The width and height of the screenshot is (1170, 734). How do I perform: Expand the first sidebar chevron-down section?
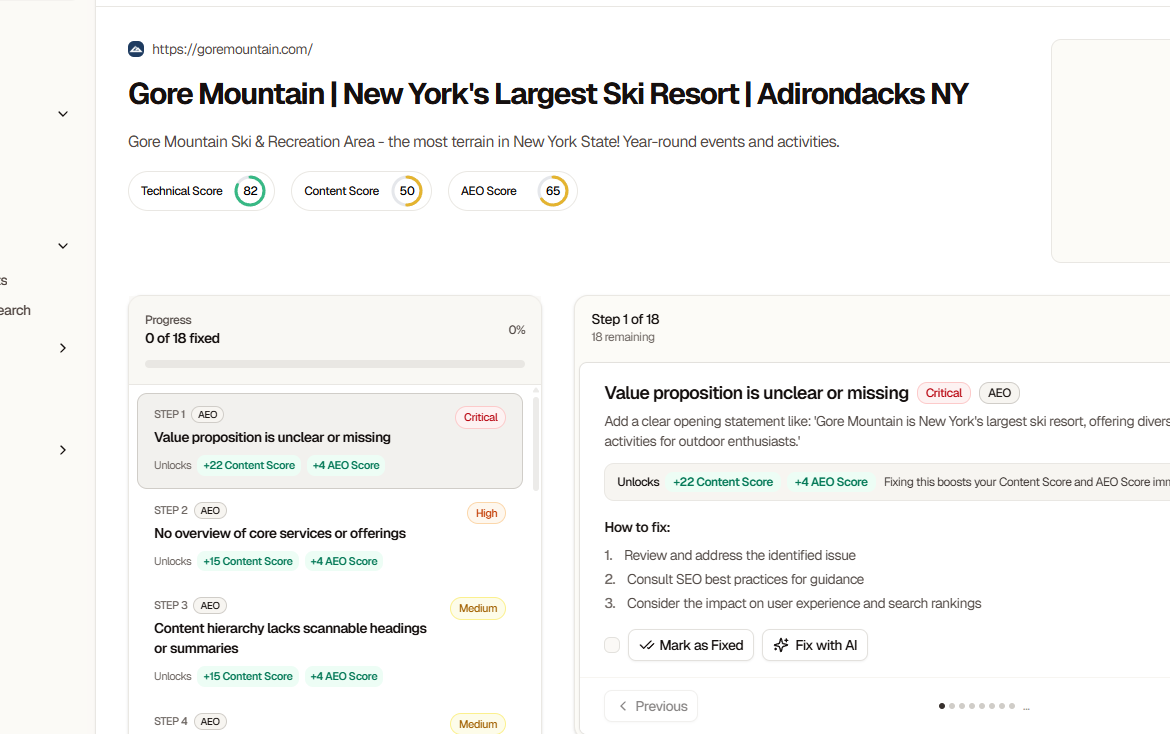tap(63, 114)
